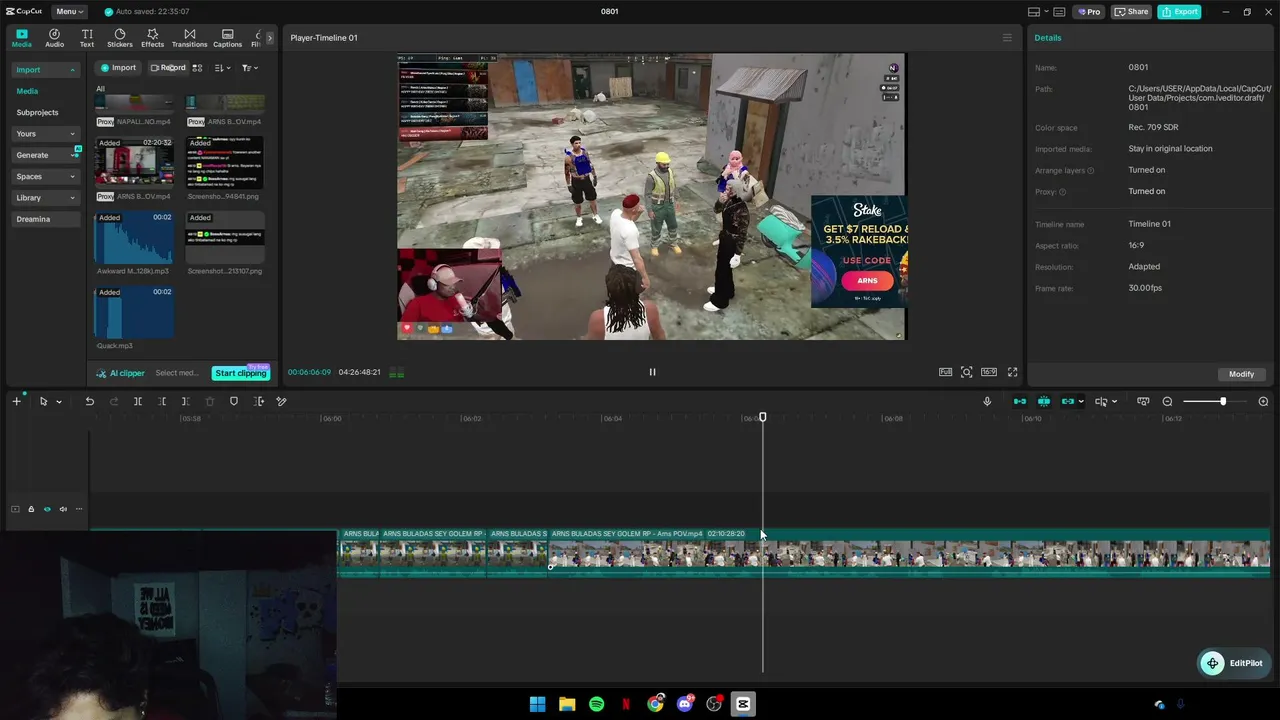The image size is (1280, 720).
Task: Open the linkage options dropdown arrow
Action: (1081, 402)
